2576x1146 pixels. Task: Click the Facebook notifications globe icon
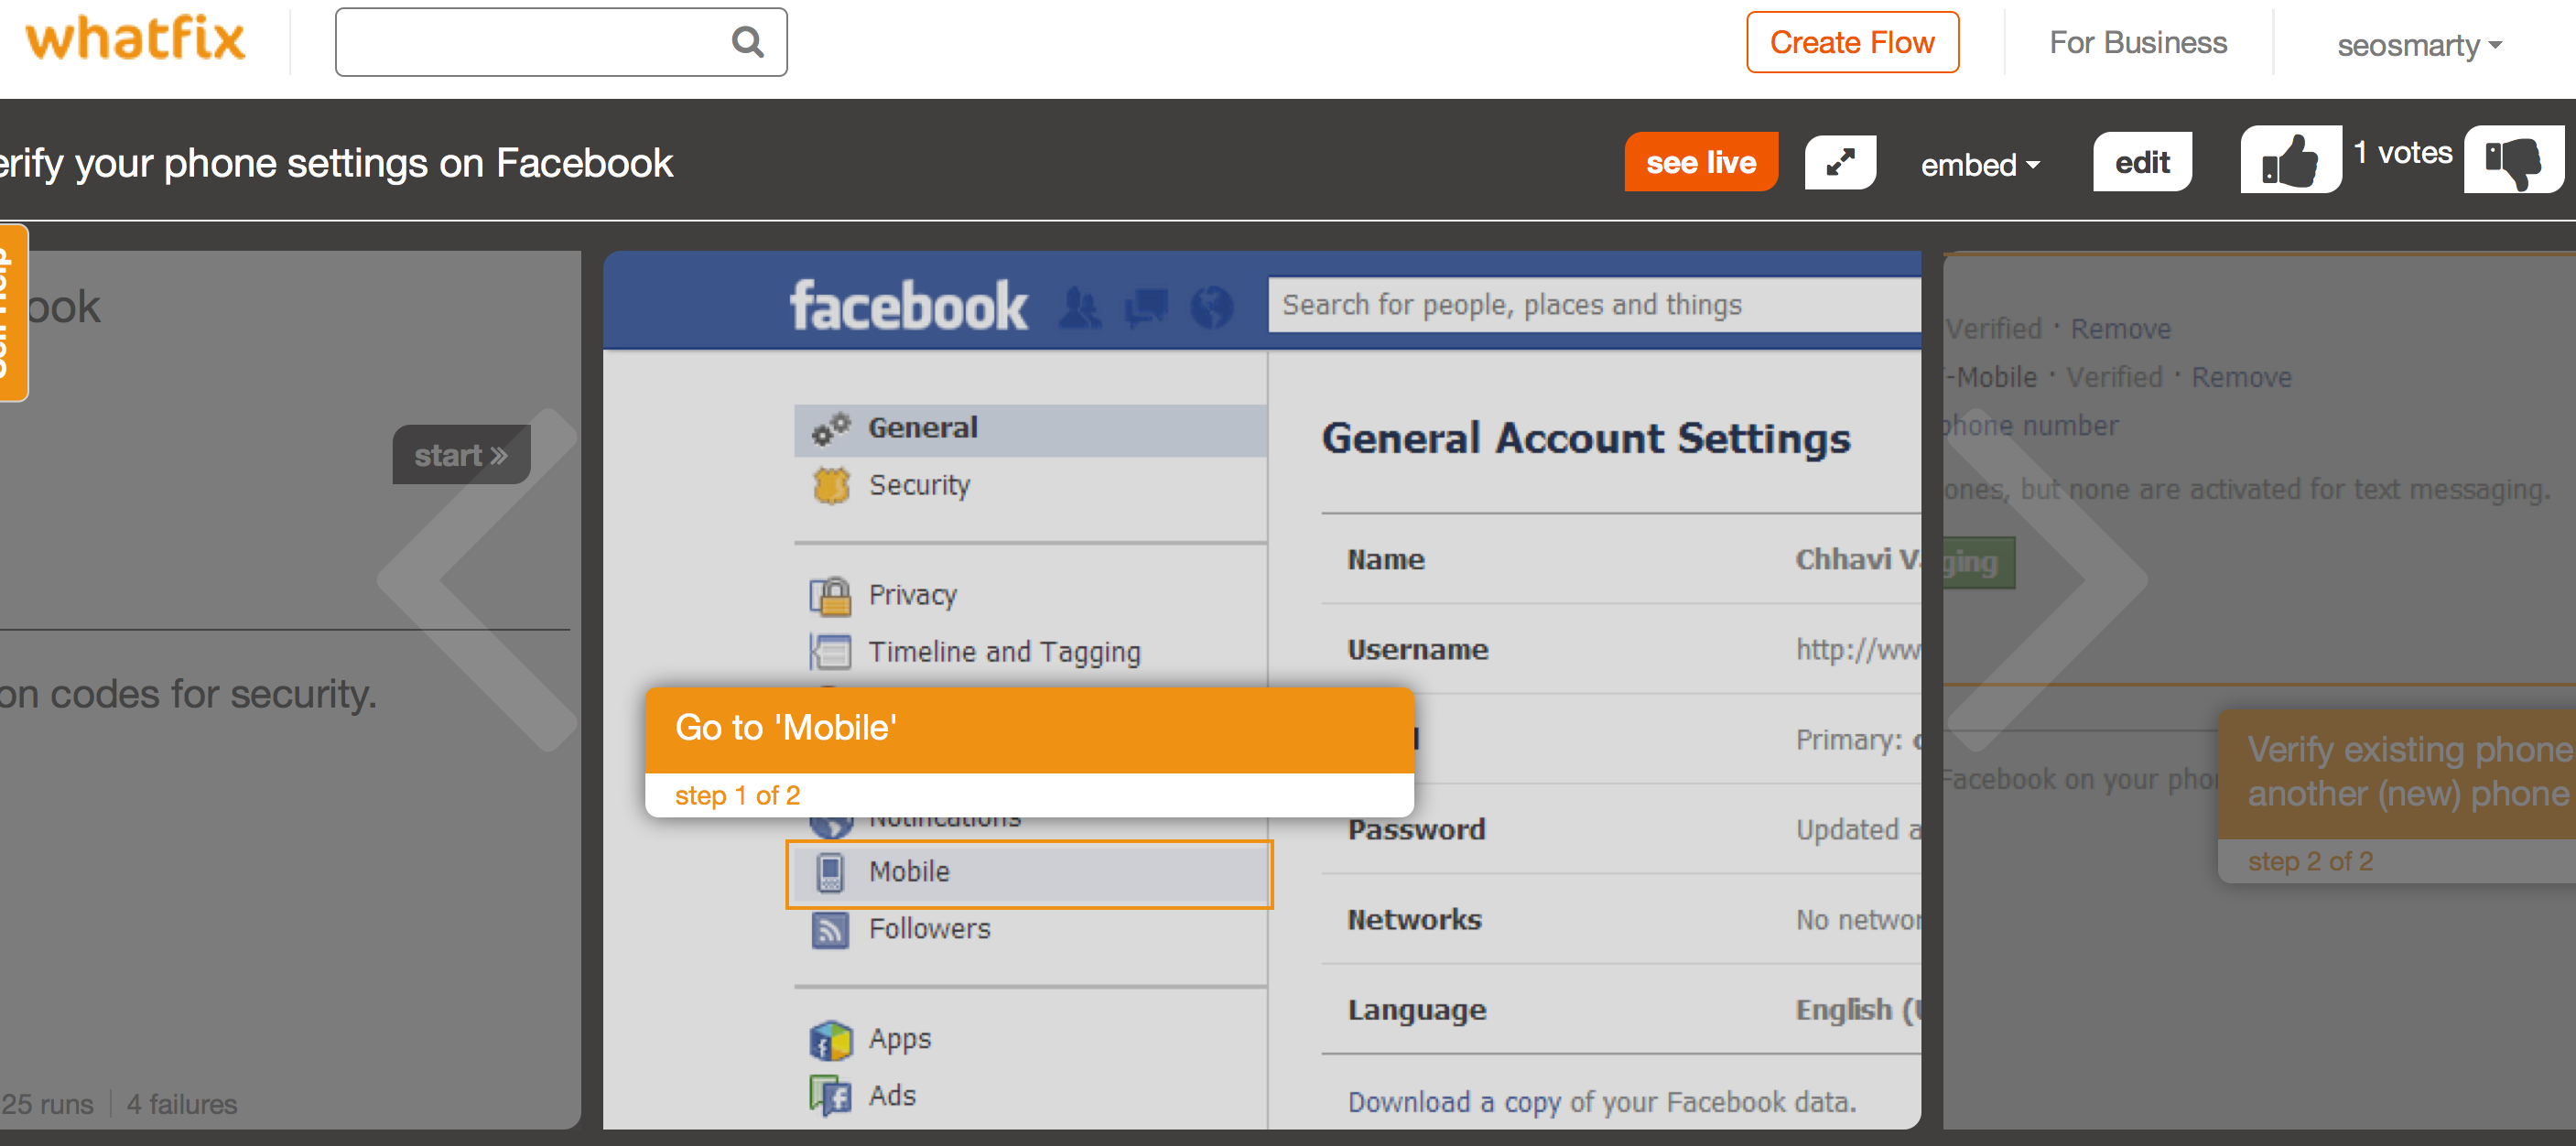(x=1212, y=308)
